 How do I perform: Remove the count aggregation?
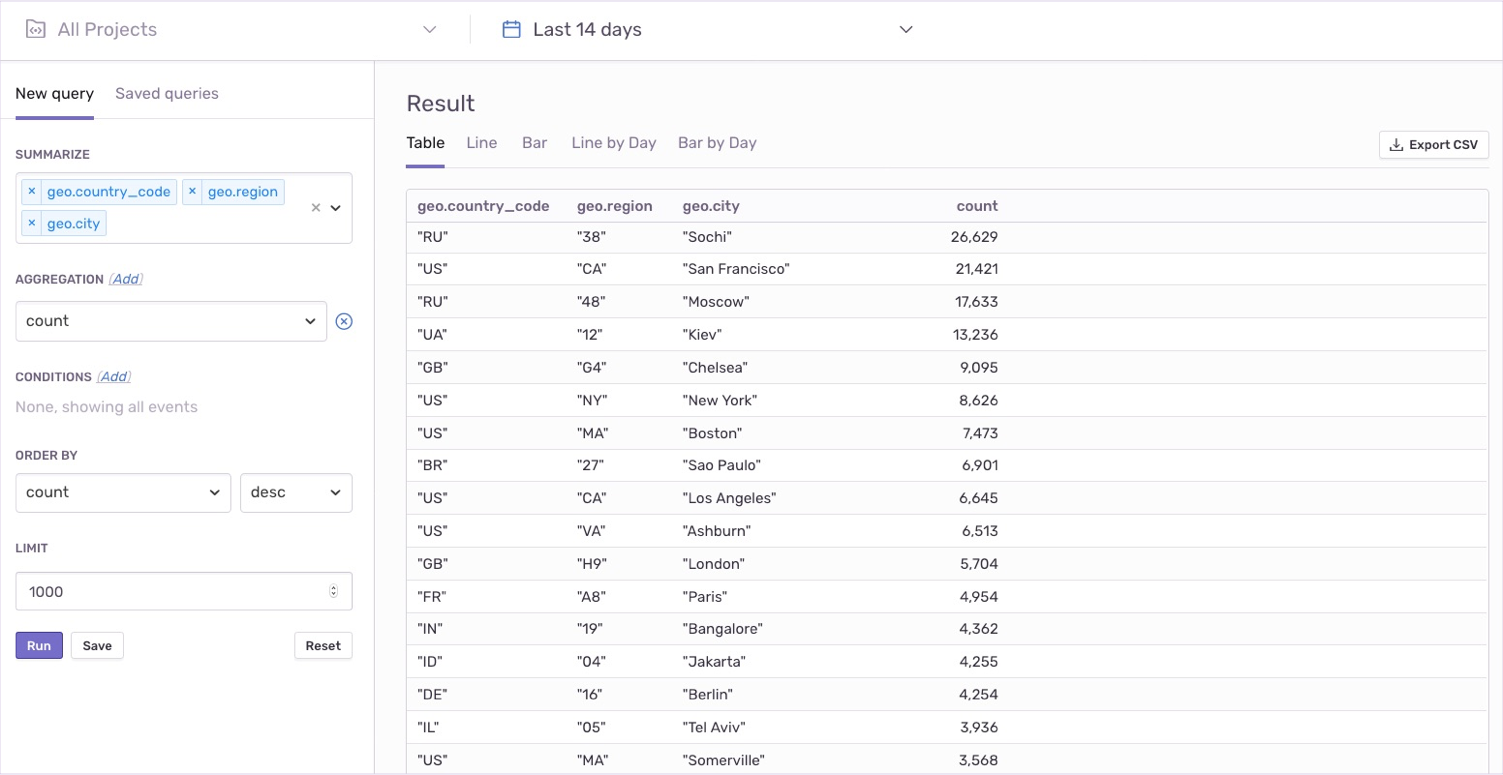point(344,321)
